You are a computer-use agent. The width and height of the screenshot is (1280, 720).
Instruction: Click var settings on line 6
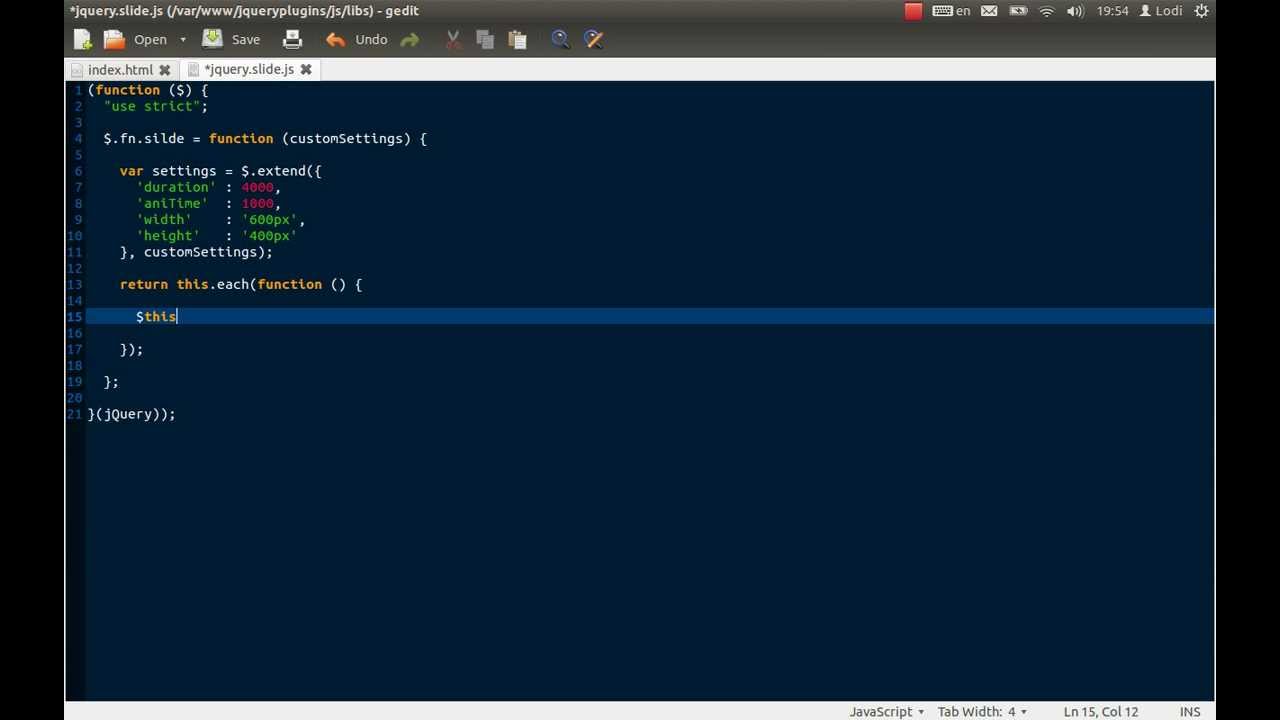click(168, 171)
